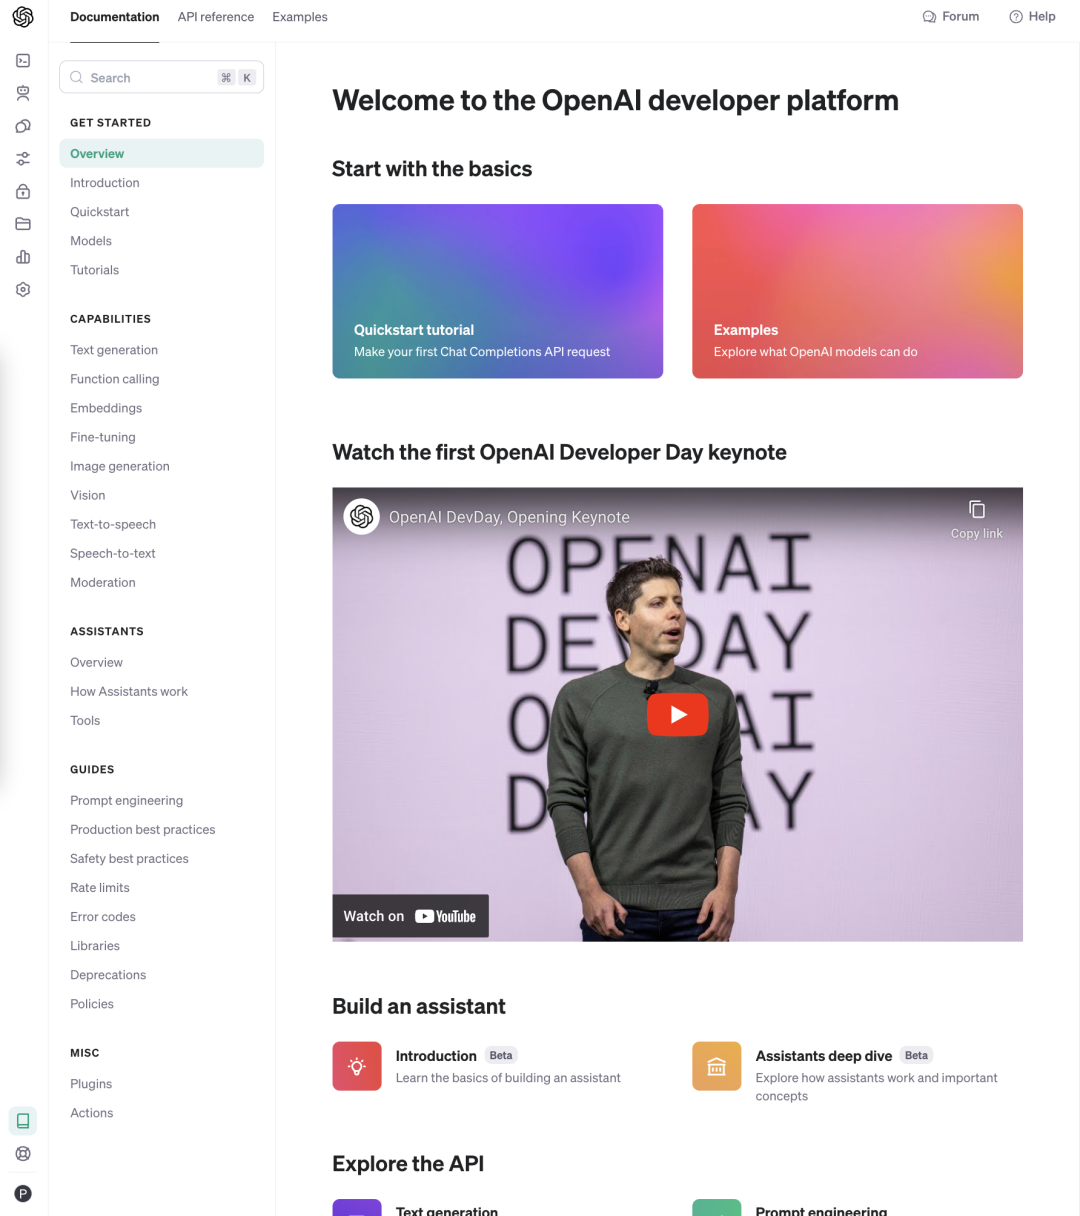
Task: Open the Error codes guide
Action: pyautogui.click(x=103, y=916)
